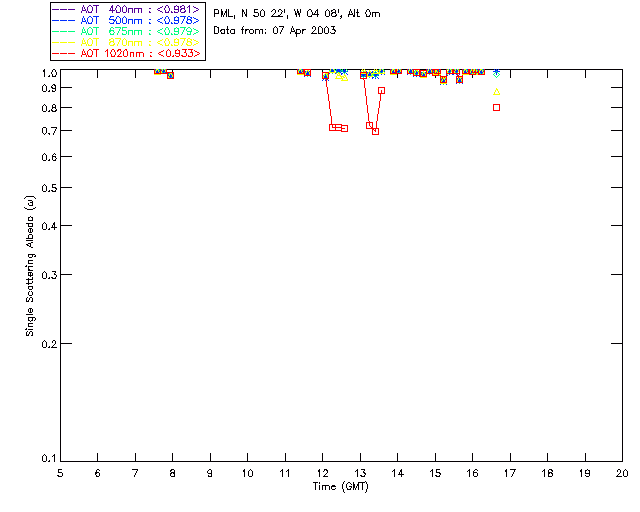
Task: Click the time-axis tick label 20
Action: click(x=622, y=474)
